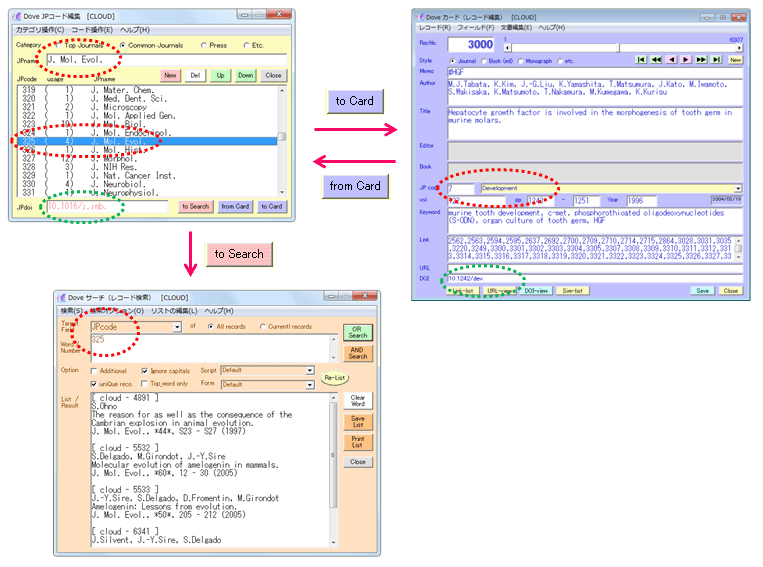
Task: Jump to last record navigation icon
Action: click(x=716, y=60)
